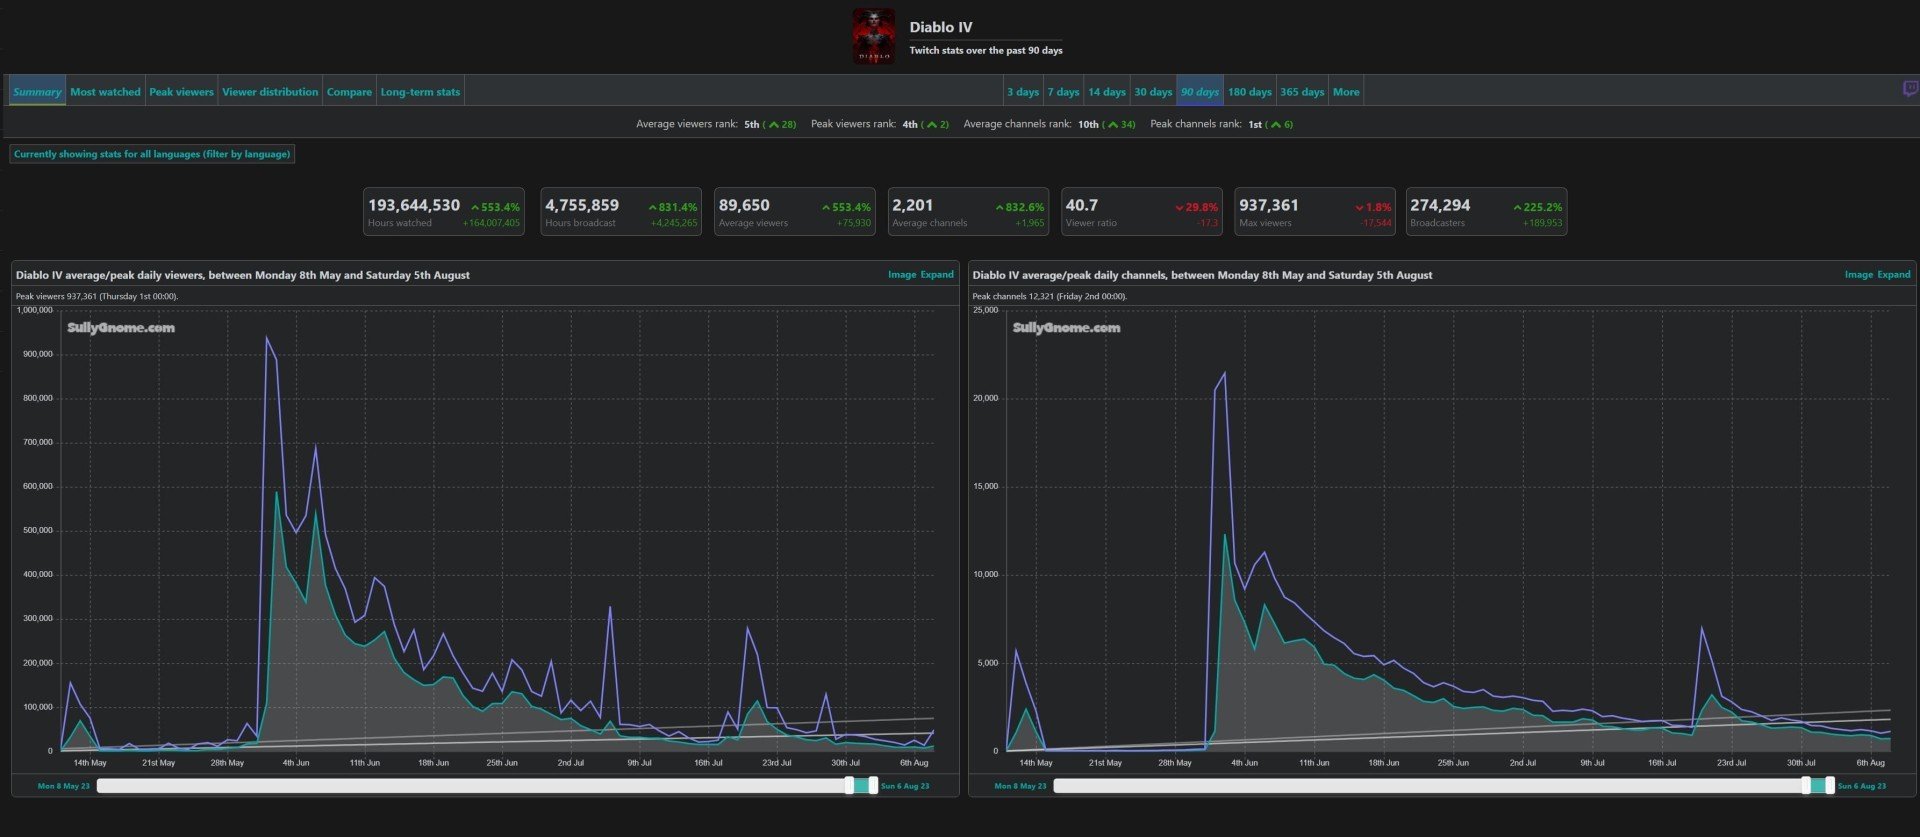Choose the 3 days time range
This screenshot has width=1920, height=837.
(x=1022, y=92)
